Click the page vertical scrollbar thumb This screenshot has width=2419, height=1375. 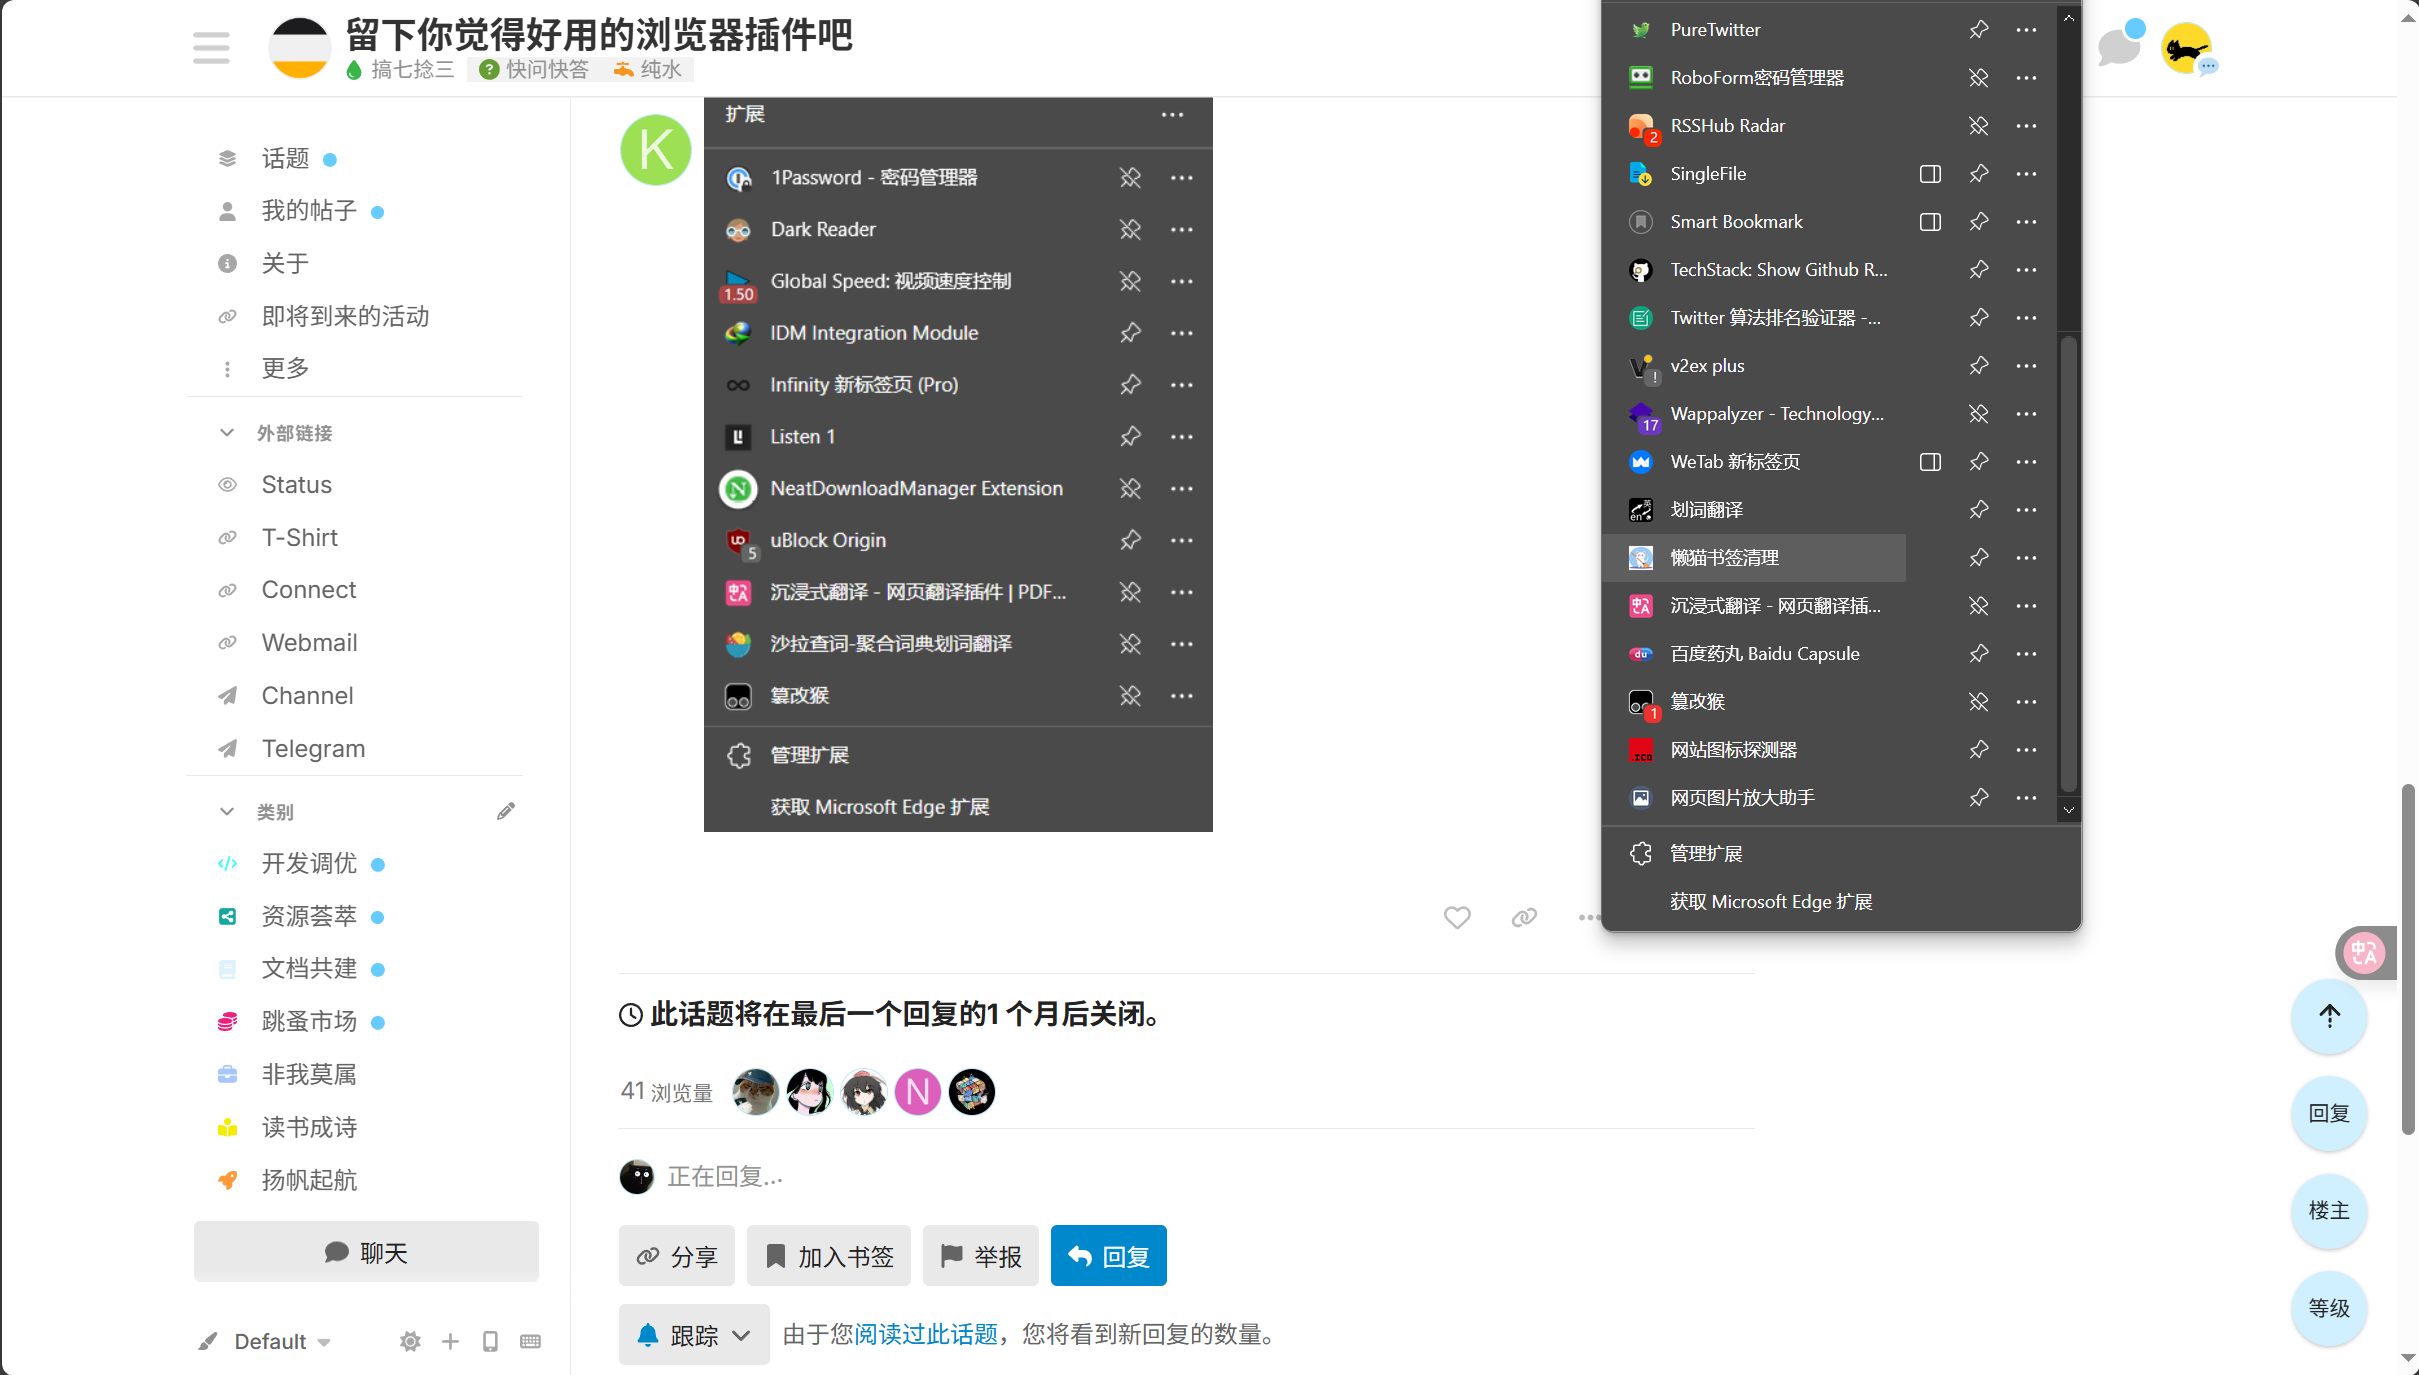click(2408, 960)
